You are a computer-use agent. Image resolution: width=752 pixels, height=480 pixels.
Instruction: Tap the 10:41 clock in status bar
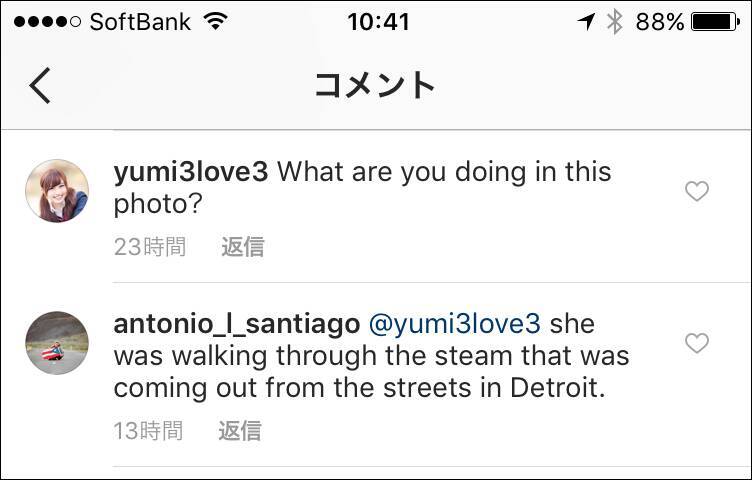click(378, 22)
